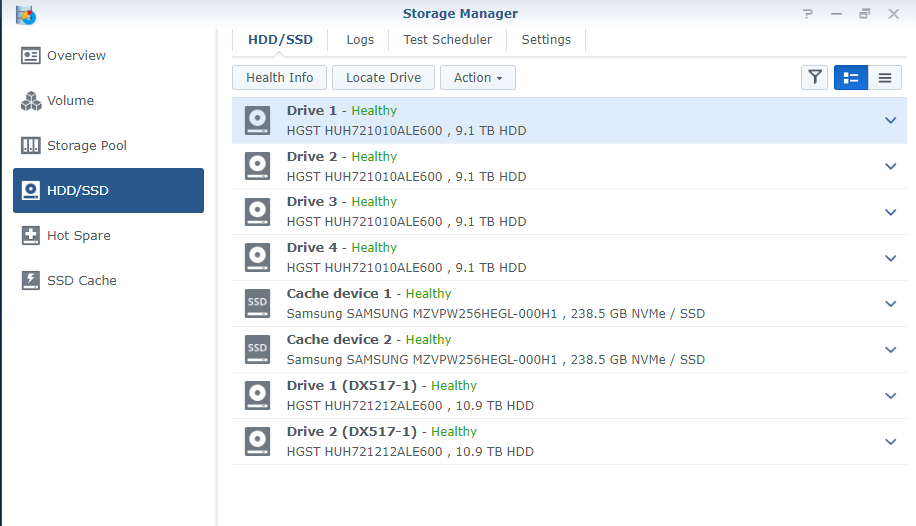This screenshot has width=916, height=526.
Task: Select the Drive 3 Healthy status
Action: pos(374,202)
